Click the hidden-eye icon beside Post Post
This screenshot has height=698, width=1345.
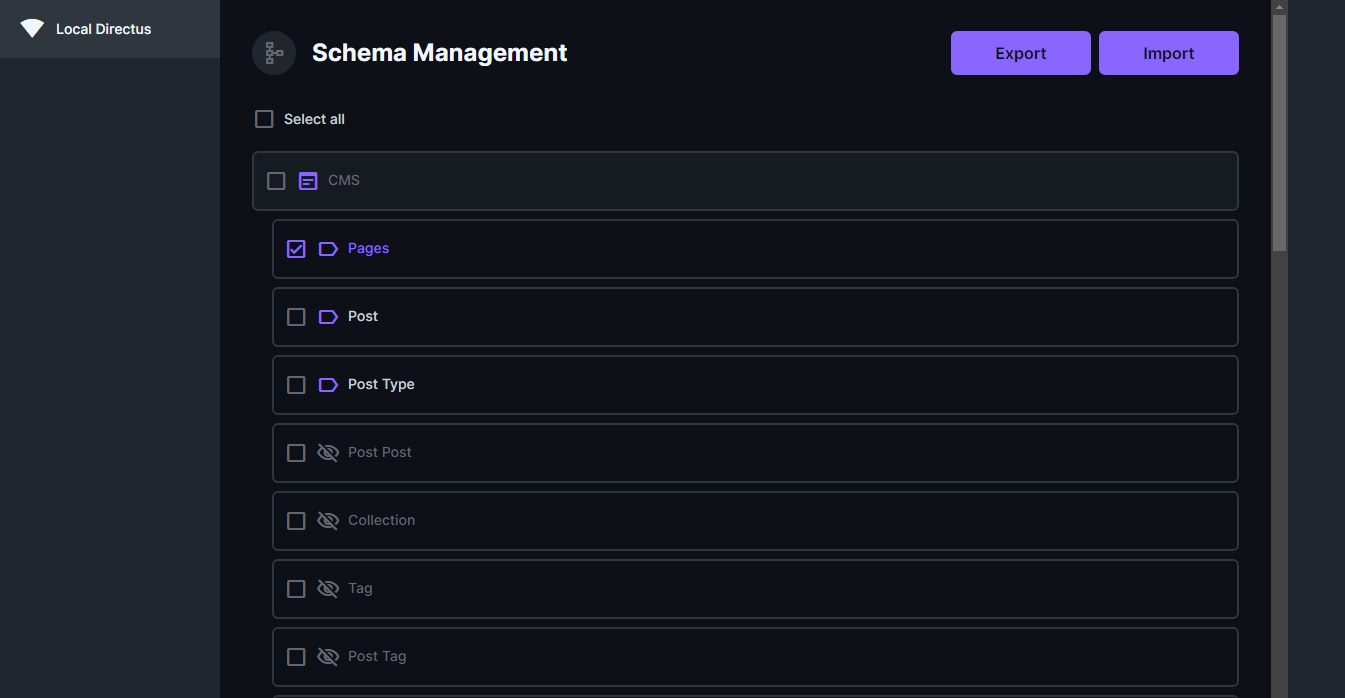click(328, 453)
